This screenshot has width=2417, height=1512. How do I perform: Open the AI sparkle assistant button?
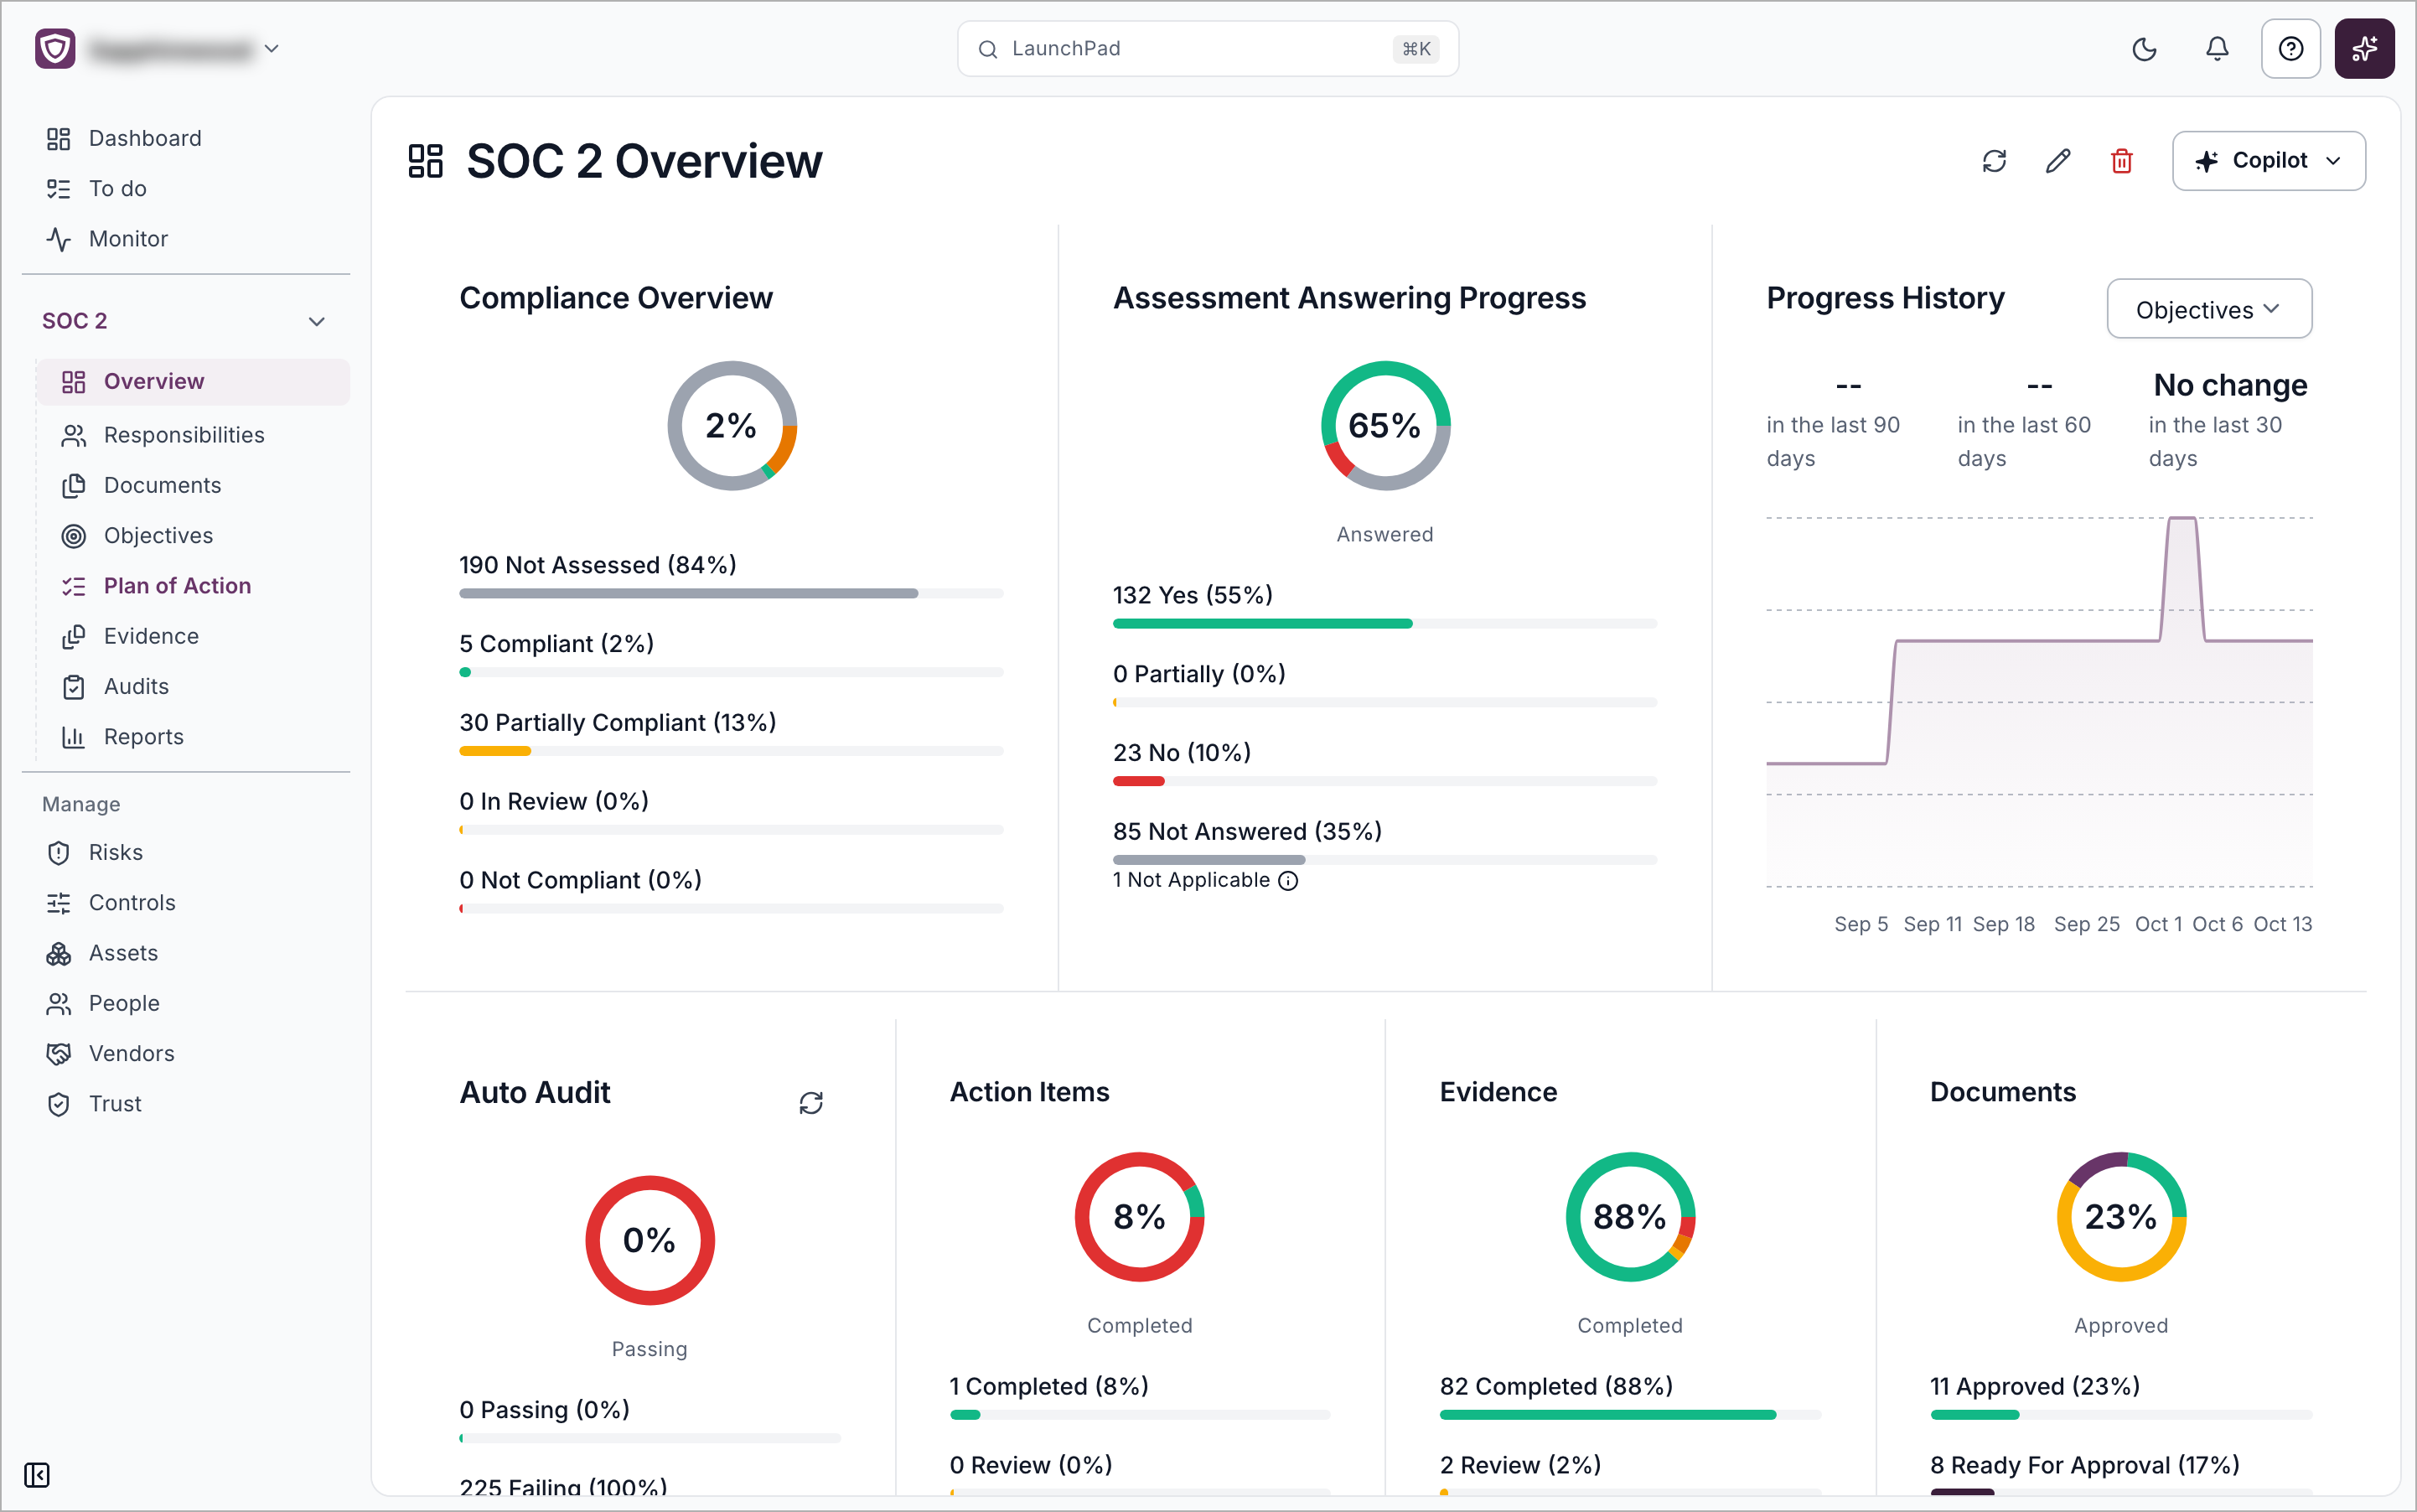click(x=2364, y=49)
